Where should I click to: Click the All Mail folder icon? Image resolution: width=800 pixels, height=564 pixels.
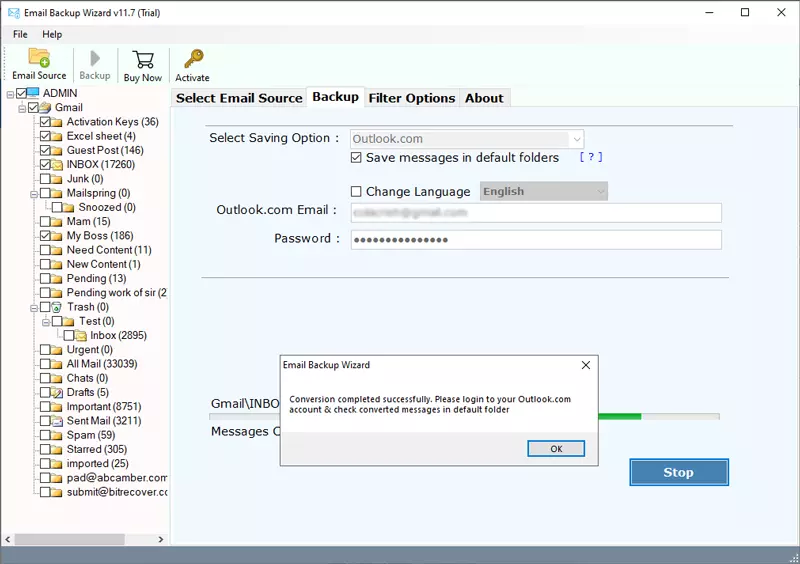tap(57, 364)
